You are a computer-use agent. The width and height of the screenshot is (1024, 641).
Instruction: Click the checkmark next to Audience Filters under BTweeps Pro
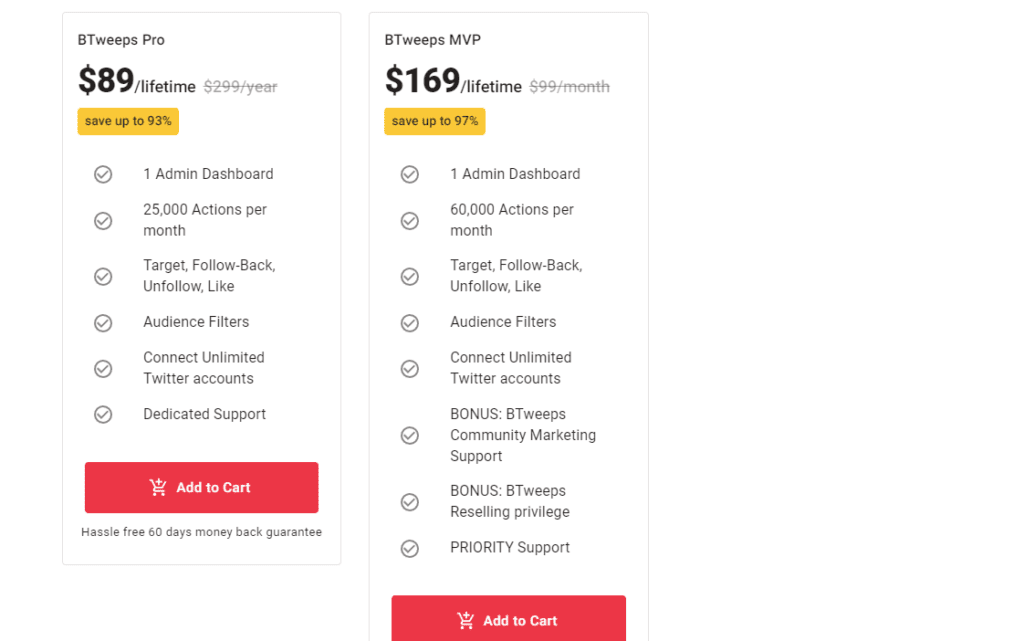(103, 322)
